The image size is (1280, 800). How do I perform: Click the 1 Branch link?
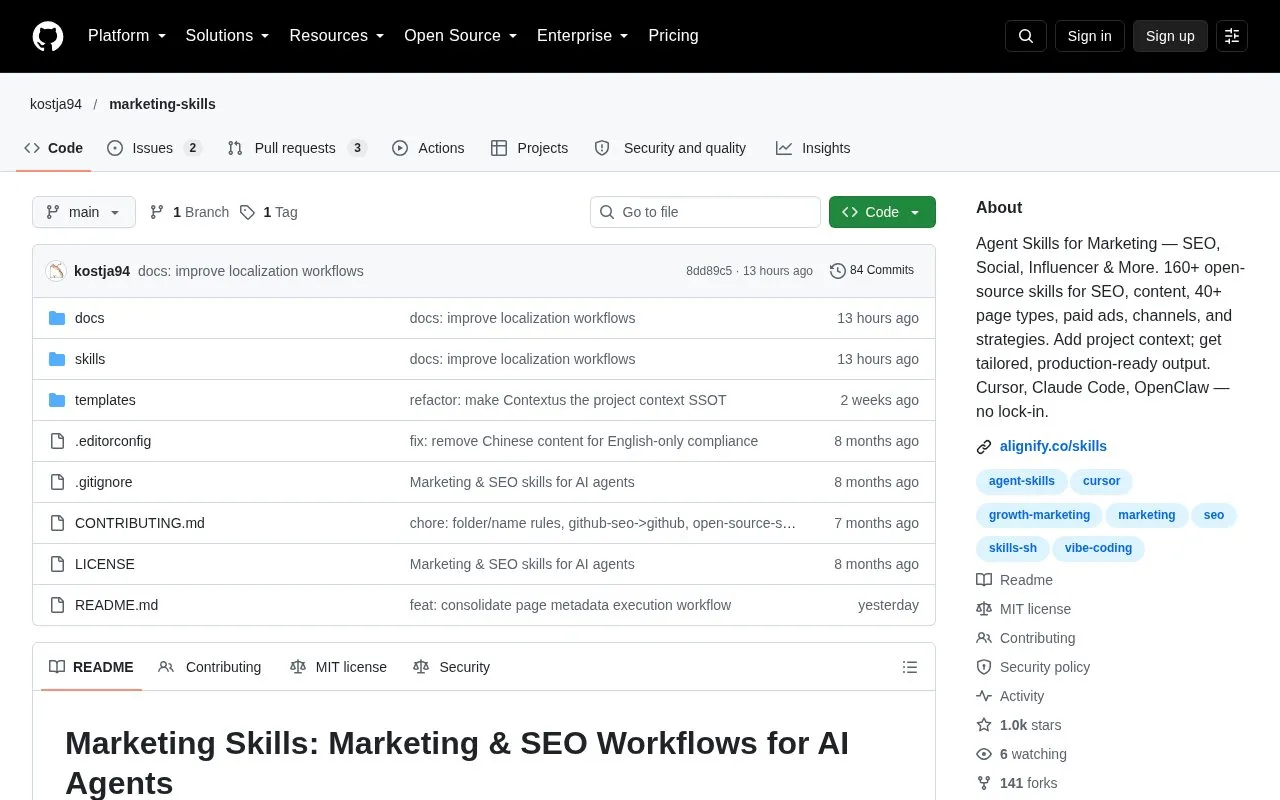tap(189, 212)
